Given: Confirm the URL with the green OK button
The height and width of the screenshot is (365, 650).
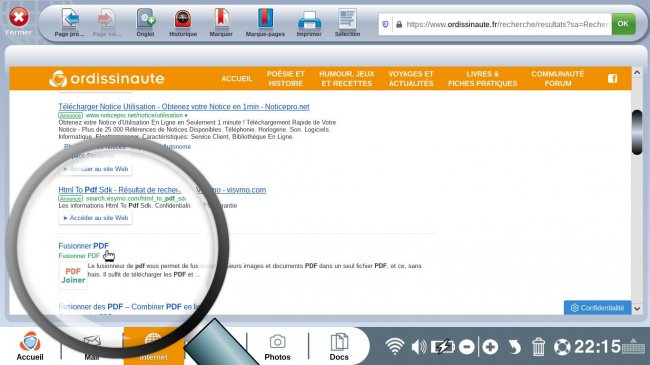Looking at the screenshot, I should coord(623,24).
